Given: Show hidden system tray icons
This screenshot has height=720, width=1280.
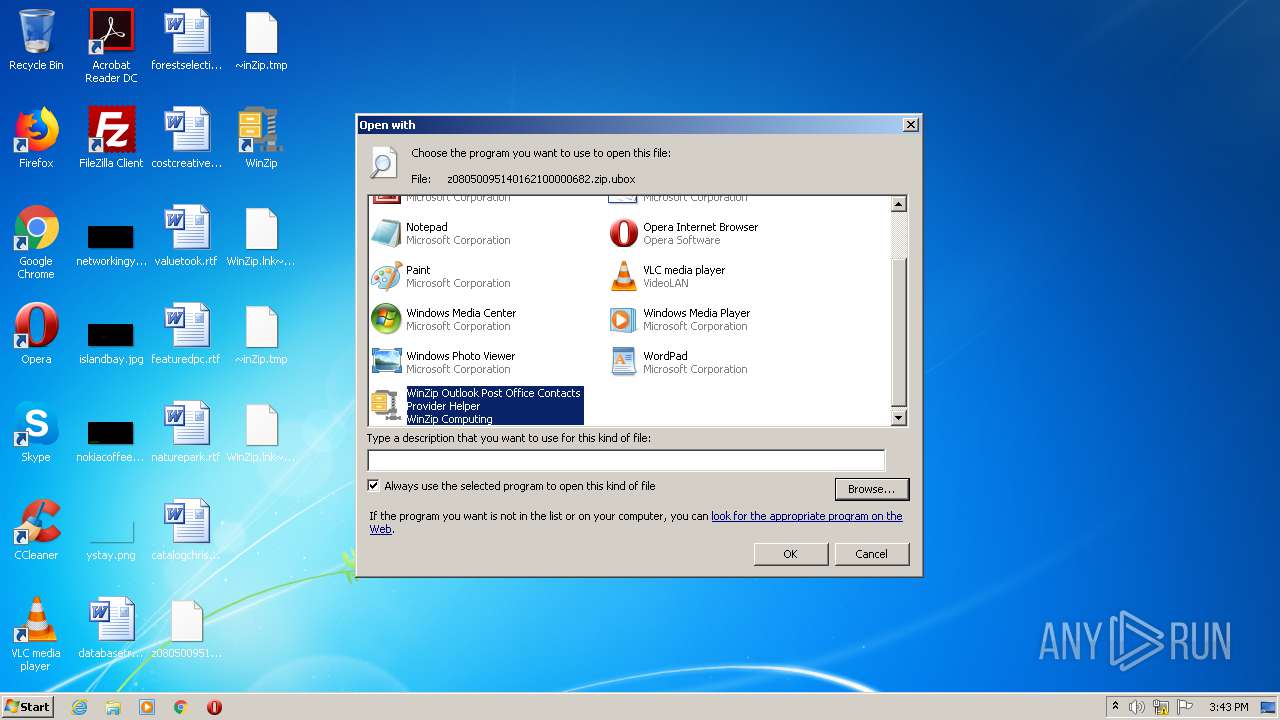Looking at the screenshot, I should 1115,707.
